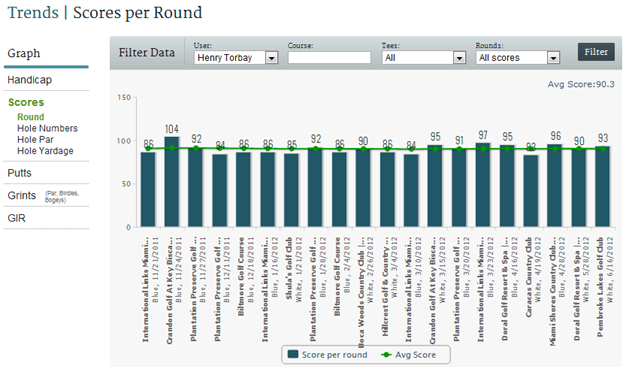Click the 96 Miami Shores score bar
The height and width of the screenshot is (367, 625).
pyautogui.click(x=554, y=186)
